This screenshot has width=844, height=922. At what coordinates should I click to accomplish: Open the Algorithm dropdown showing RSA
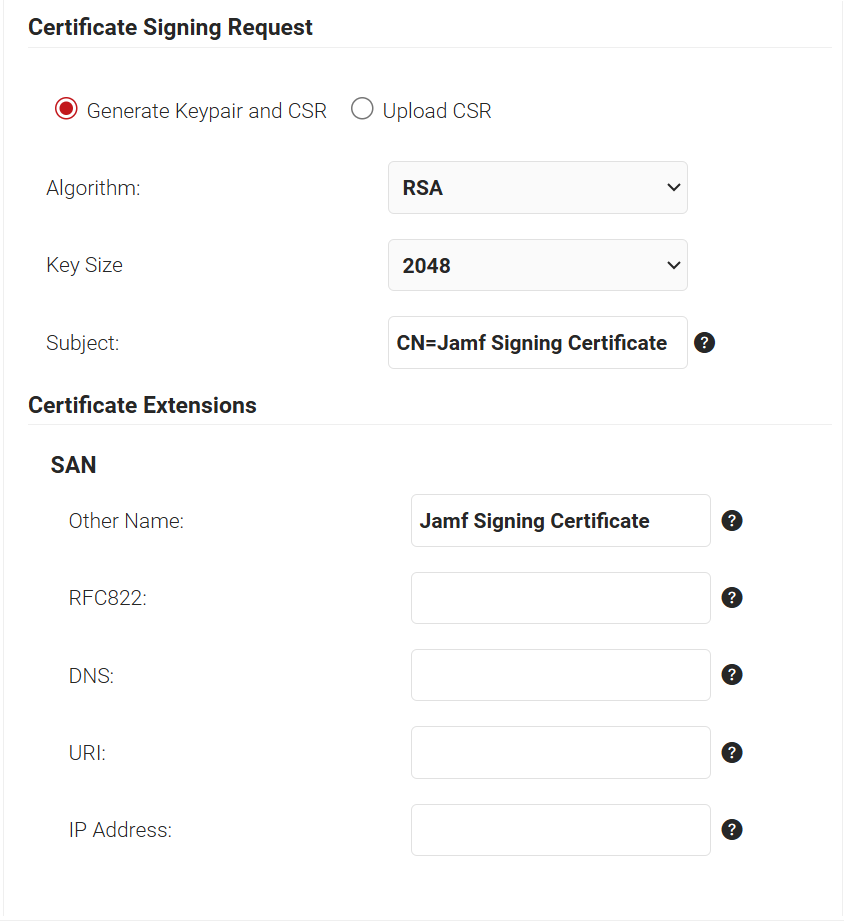537,188
